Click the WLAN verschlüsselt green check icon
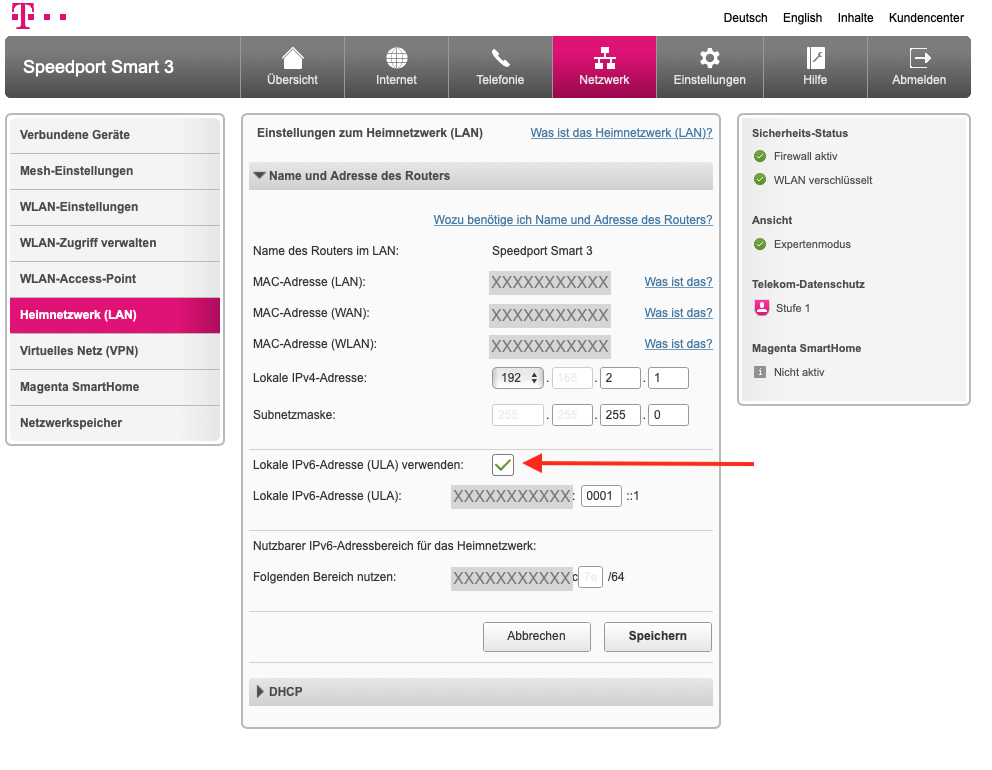Image resolution: width=992 pixels, height=770 pixels. pos(760,180)
